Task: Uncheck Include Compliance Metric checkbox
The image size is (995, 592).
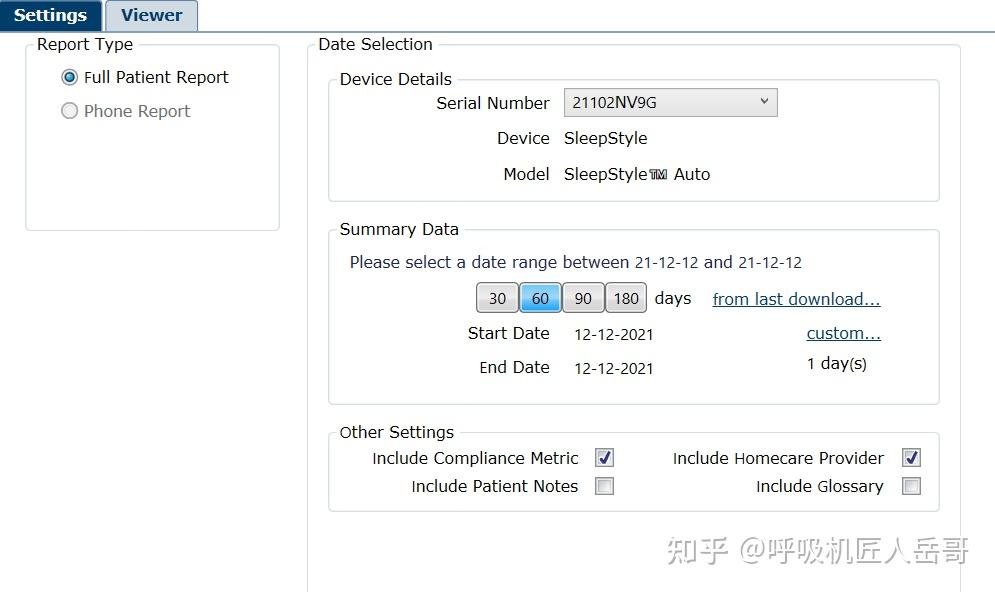Action: pyautogui.click(x=604, y=458)
